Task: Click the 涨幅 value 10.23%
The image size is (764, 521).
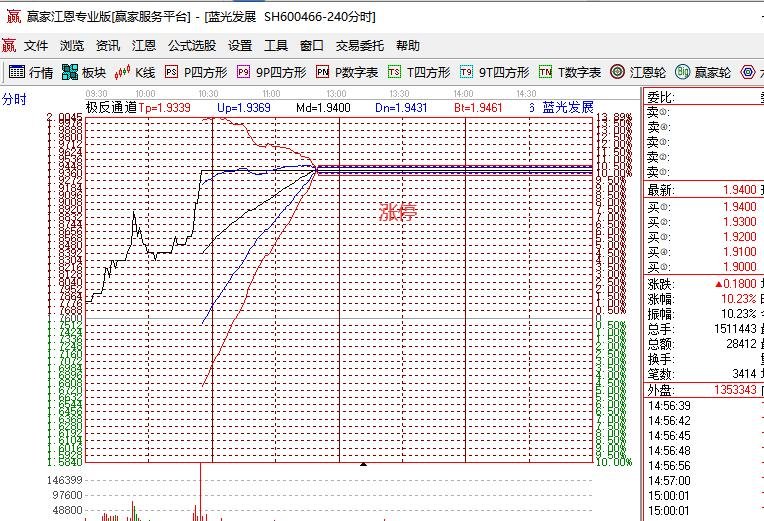Action: point(739,299)
